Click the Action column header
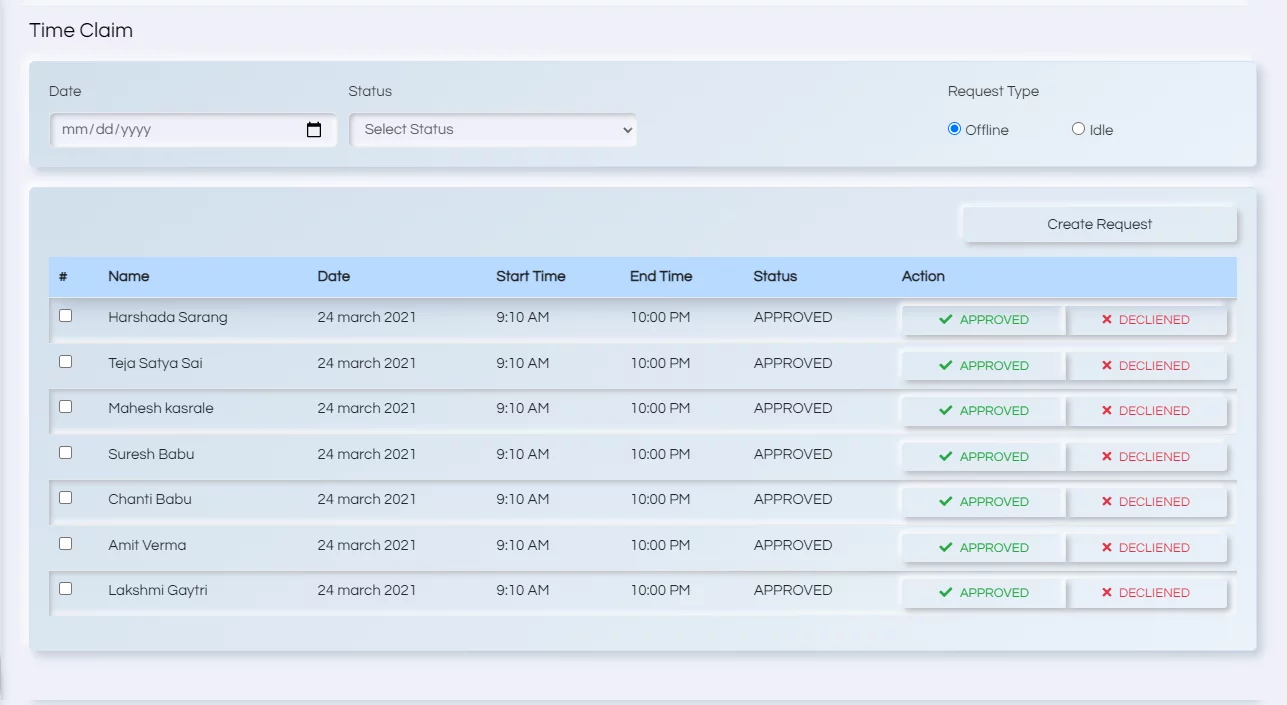The width and height of the screenshot is (1287, 705). coord(923,276)
